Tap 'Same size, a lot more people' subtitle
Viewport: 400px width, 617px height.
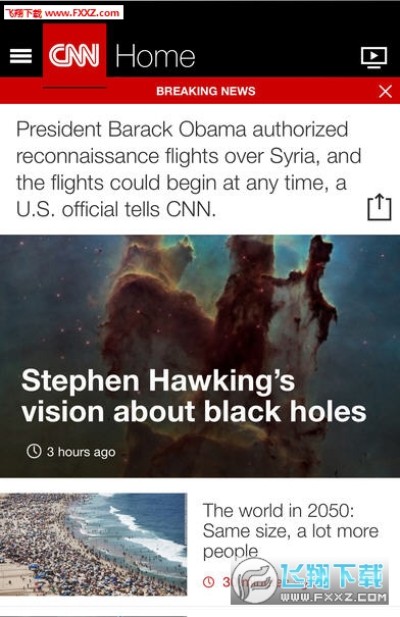290,541
